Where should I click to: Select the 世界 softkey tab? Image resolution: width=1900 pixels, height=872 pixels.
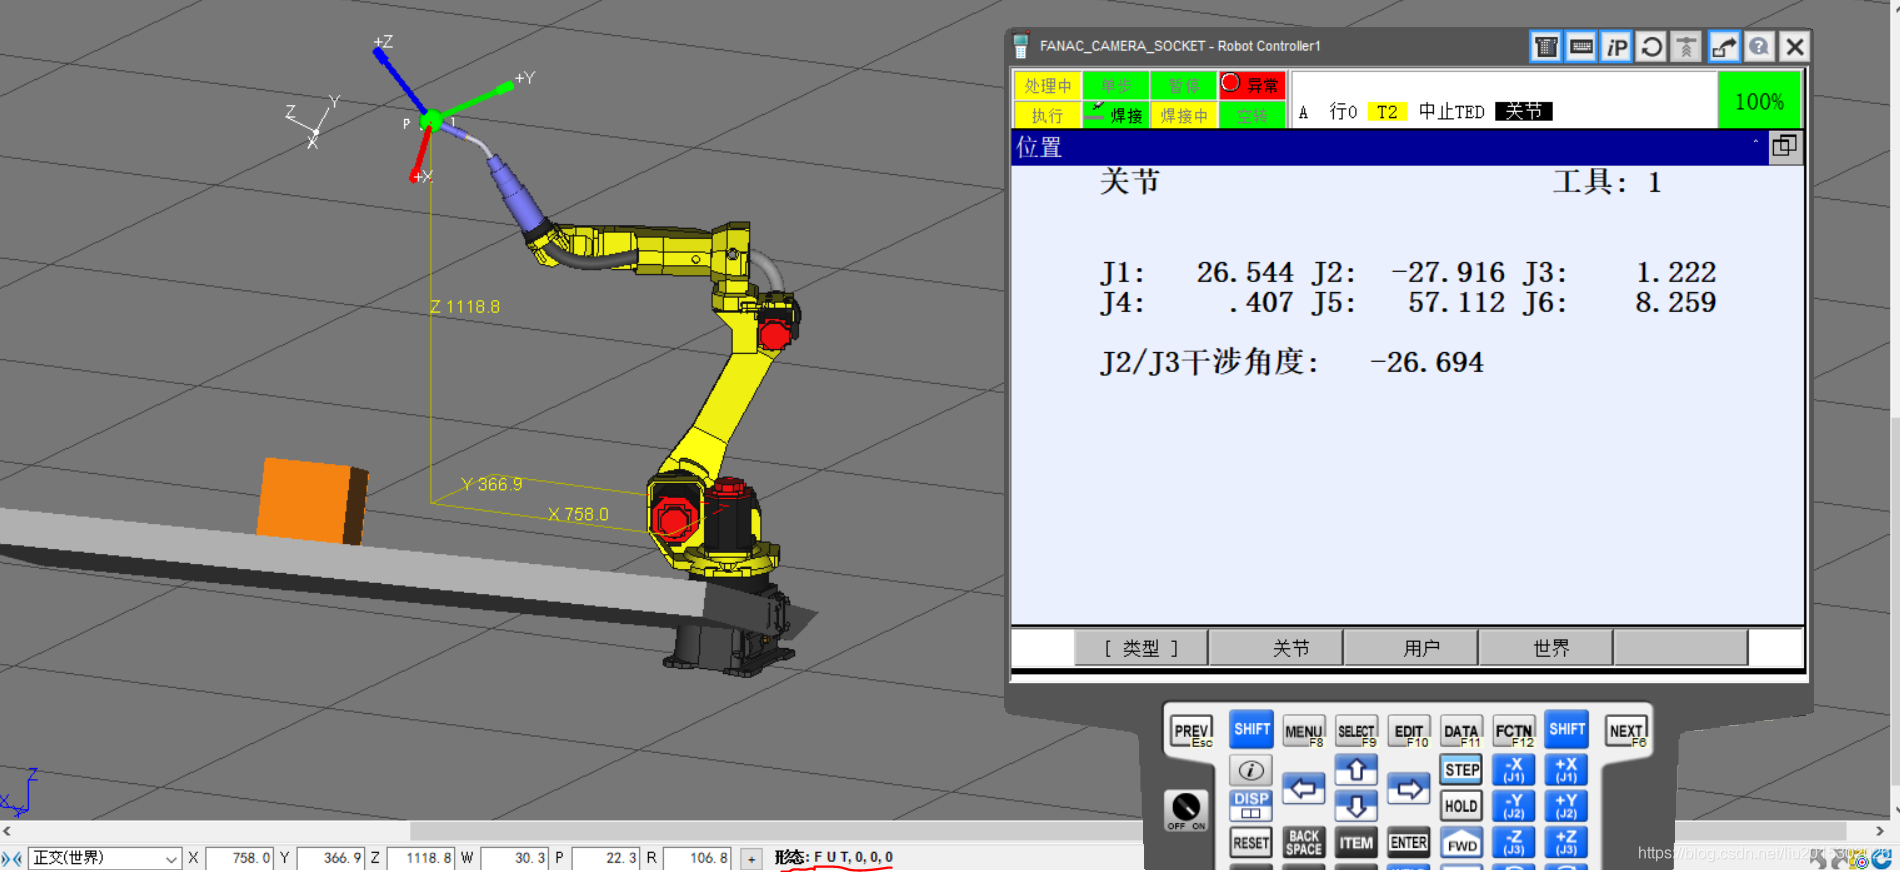click(1546, 648)
